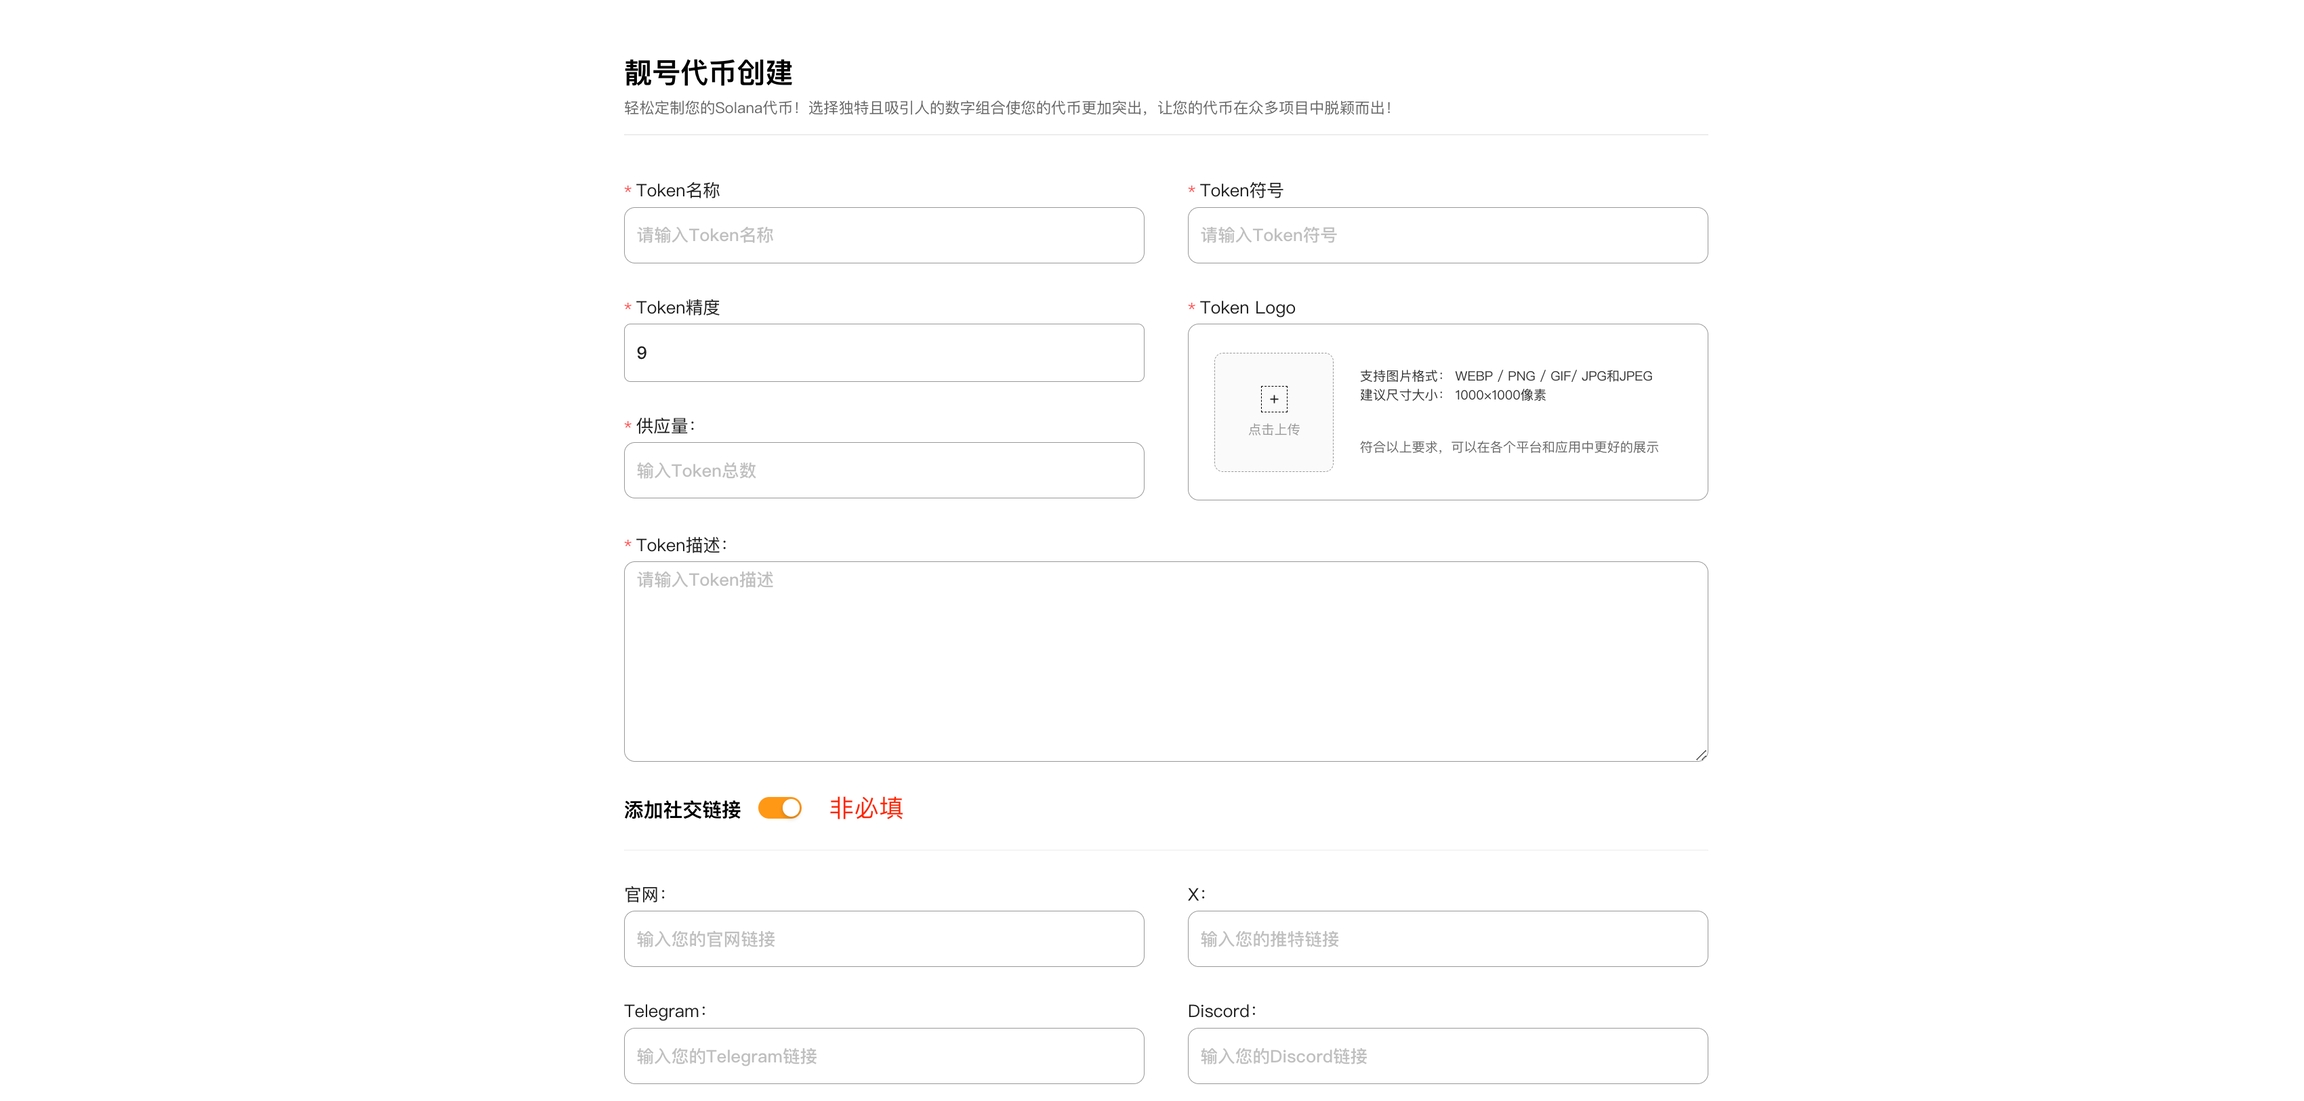Click the supply amount input field

(x=883, y=470)
